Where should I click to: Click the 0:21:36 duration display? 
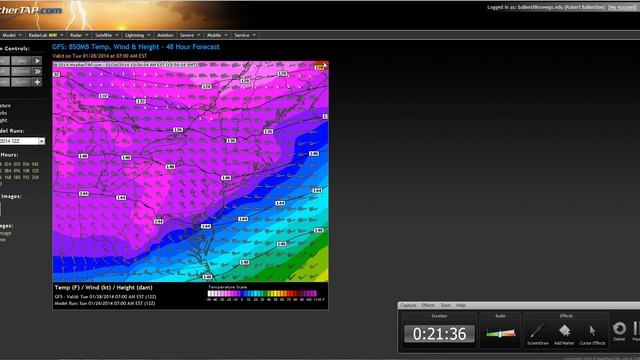tap(439, 334)
